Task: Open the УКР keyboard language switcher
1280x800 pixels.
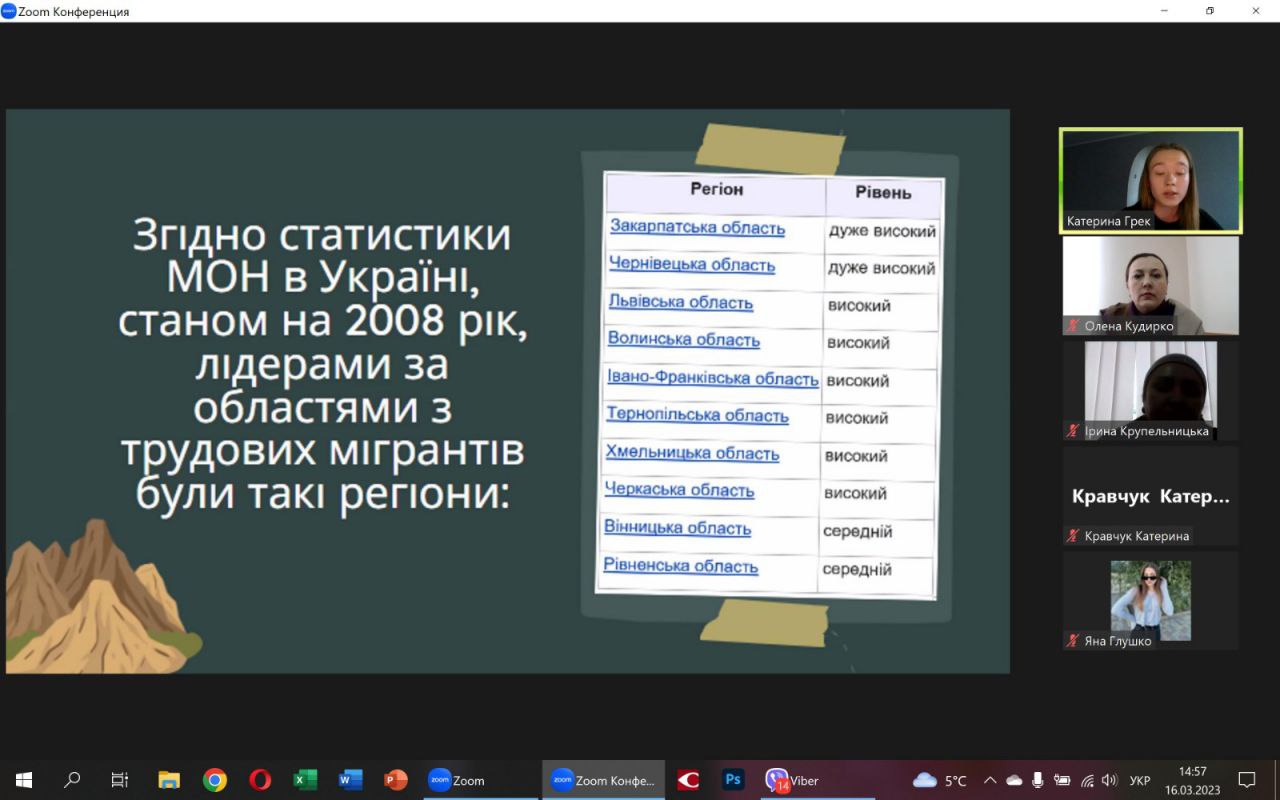Action: [x=1139, y=780]
